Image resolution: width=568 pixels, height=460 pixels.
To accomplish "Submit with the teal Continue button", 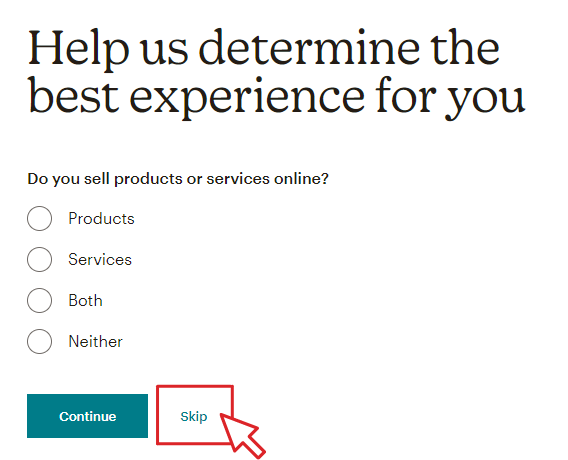I will pos(87,416).
